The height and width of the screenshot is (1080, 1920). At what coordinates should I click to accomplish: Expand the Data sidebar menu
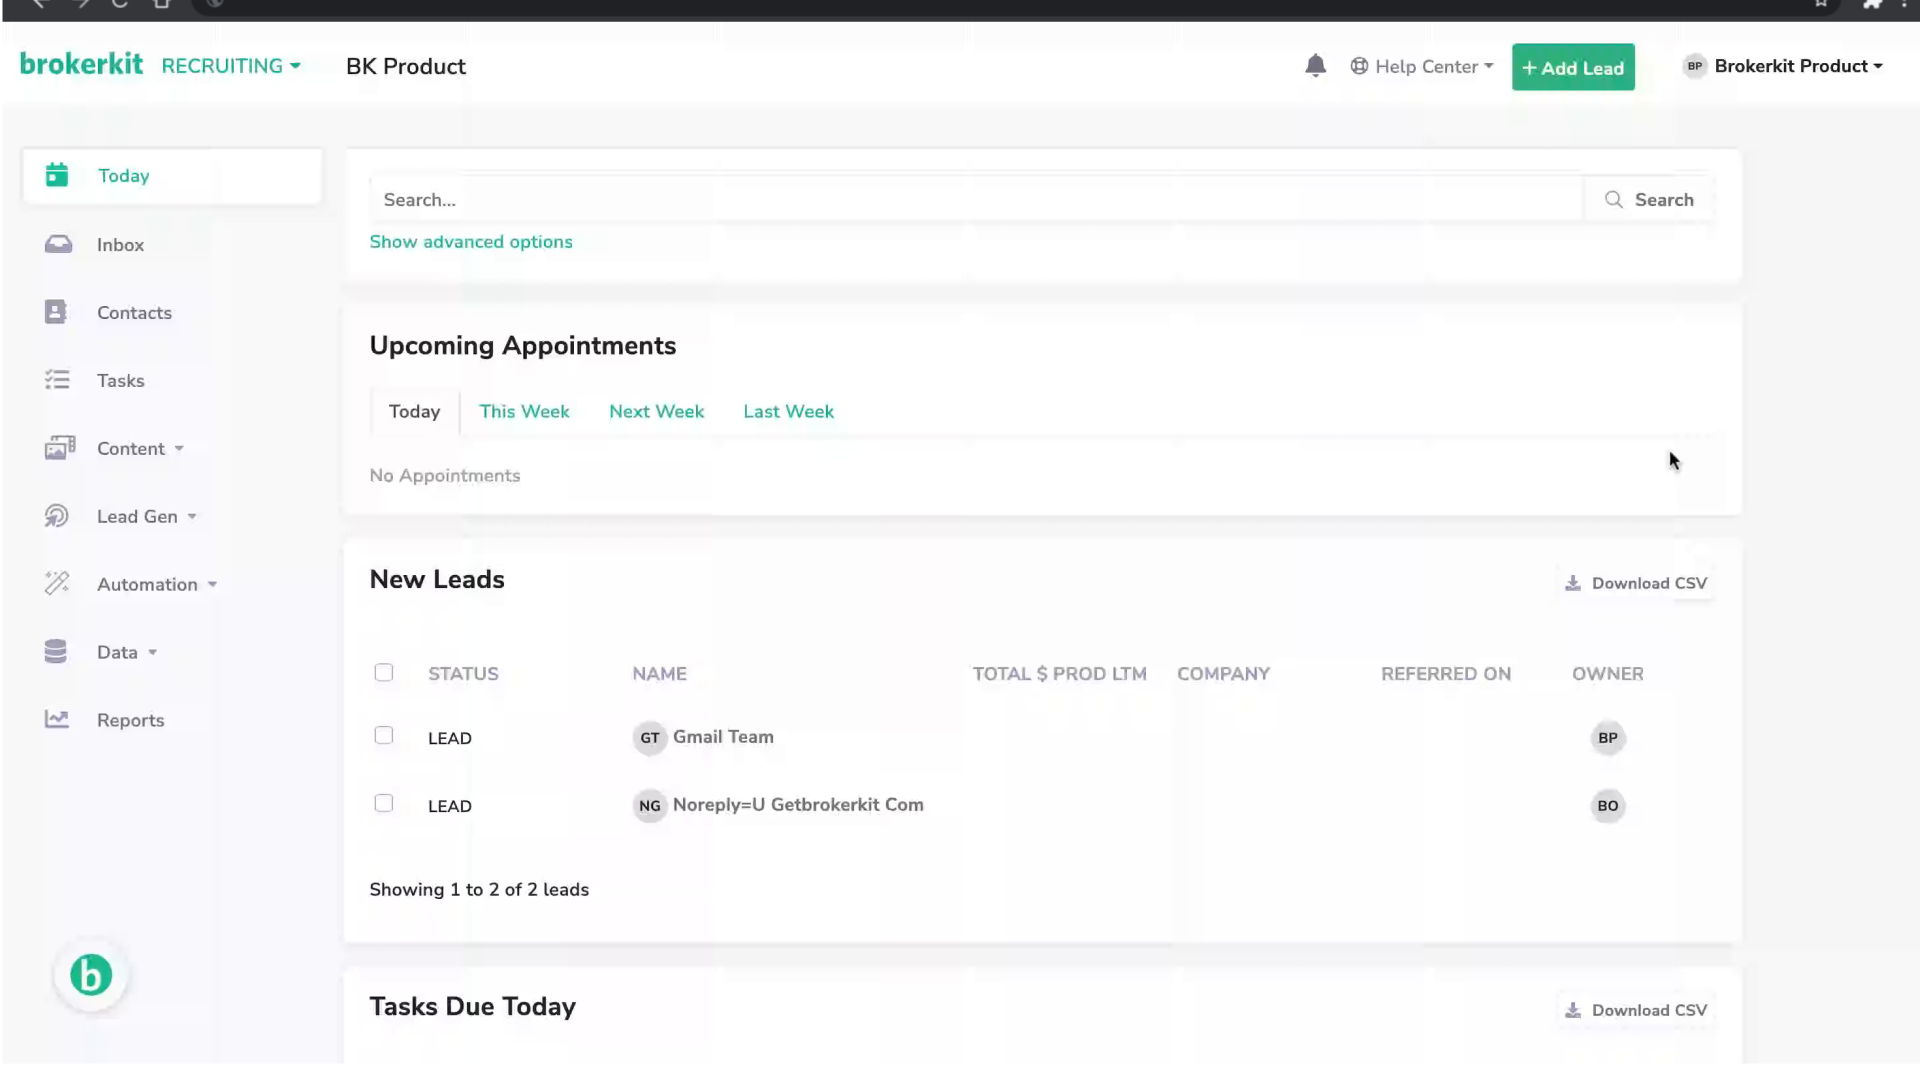tap(127, 652)
